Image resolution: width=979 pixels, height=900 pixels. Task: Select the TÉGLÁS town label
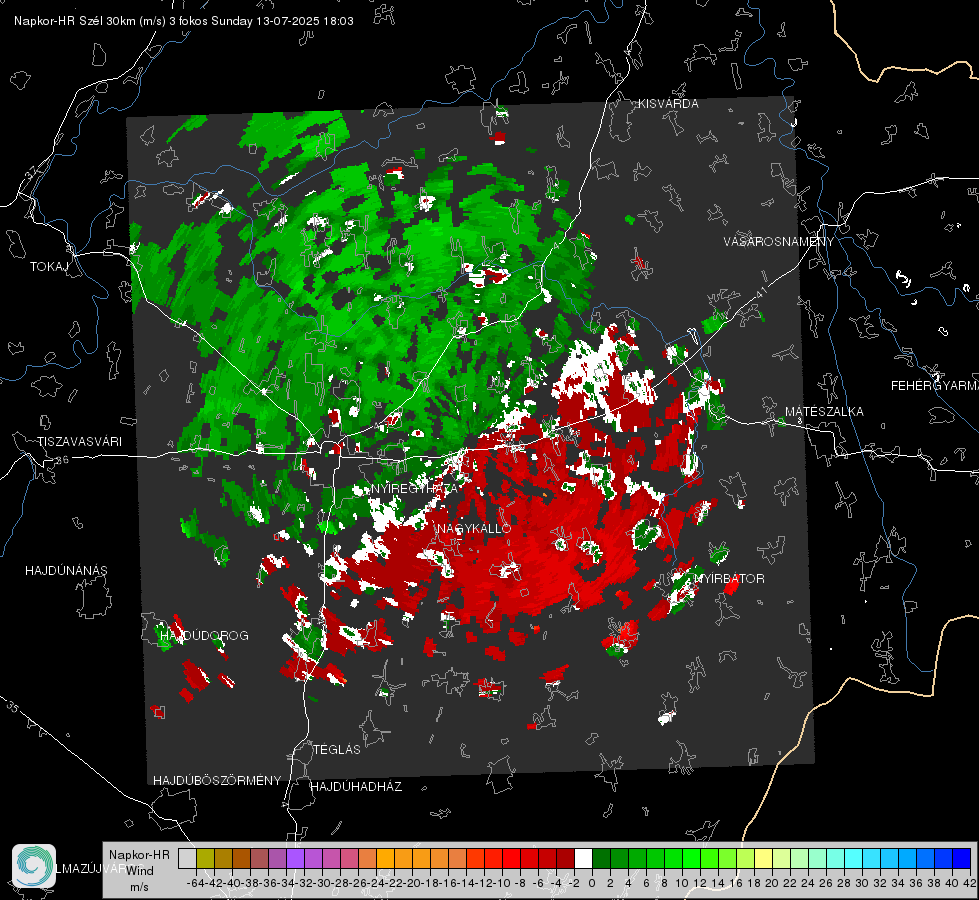coord(337,749)
